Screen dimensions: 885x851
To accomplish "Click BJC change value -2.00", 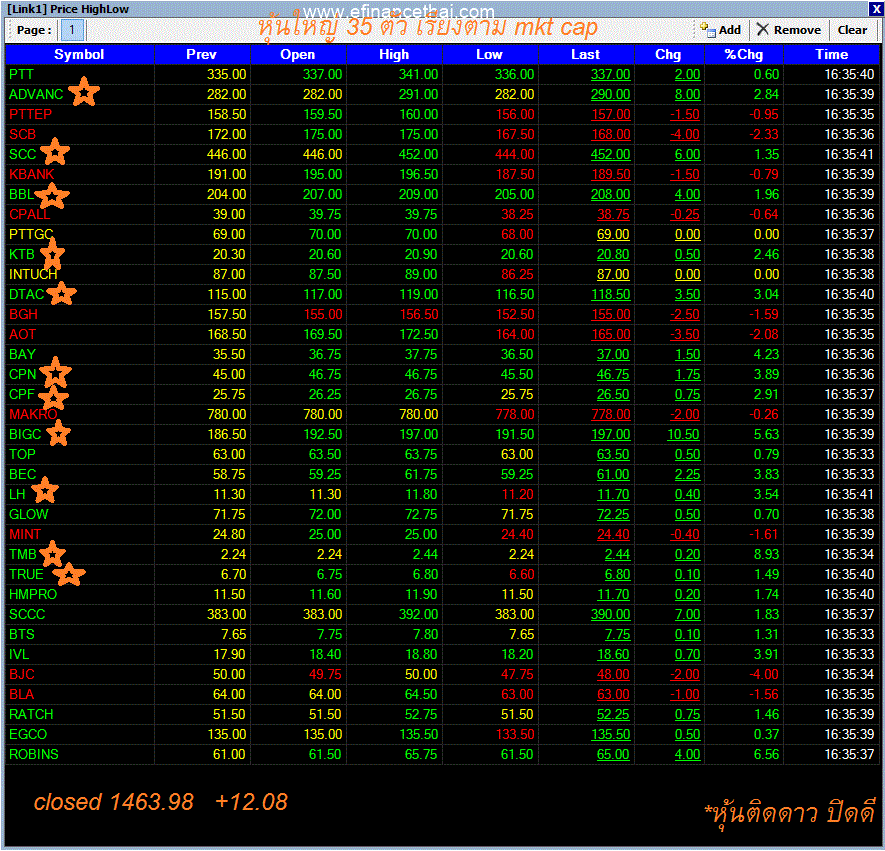I will 685,675.
